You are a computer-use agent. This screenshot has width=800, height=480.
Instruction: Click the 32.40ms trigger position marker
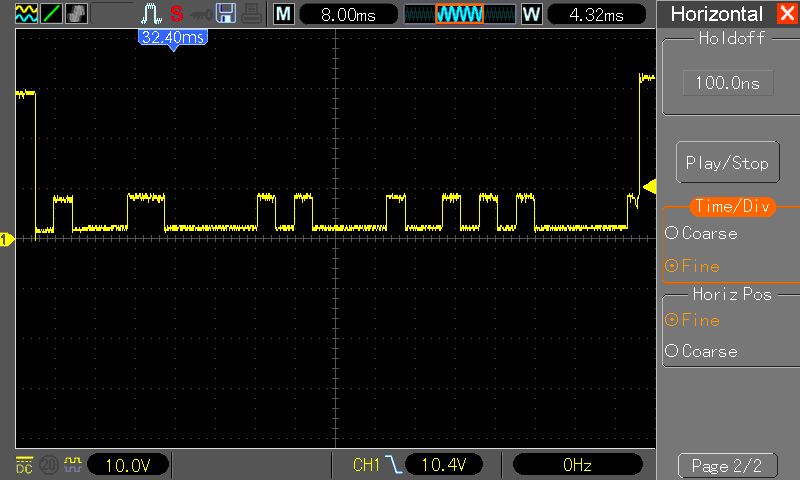coord(173,38)
